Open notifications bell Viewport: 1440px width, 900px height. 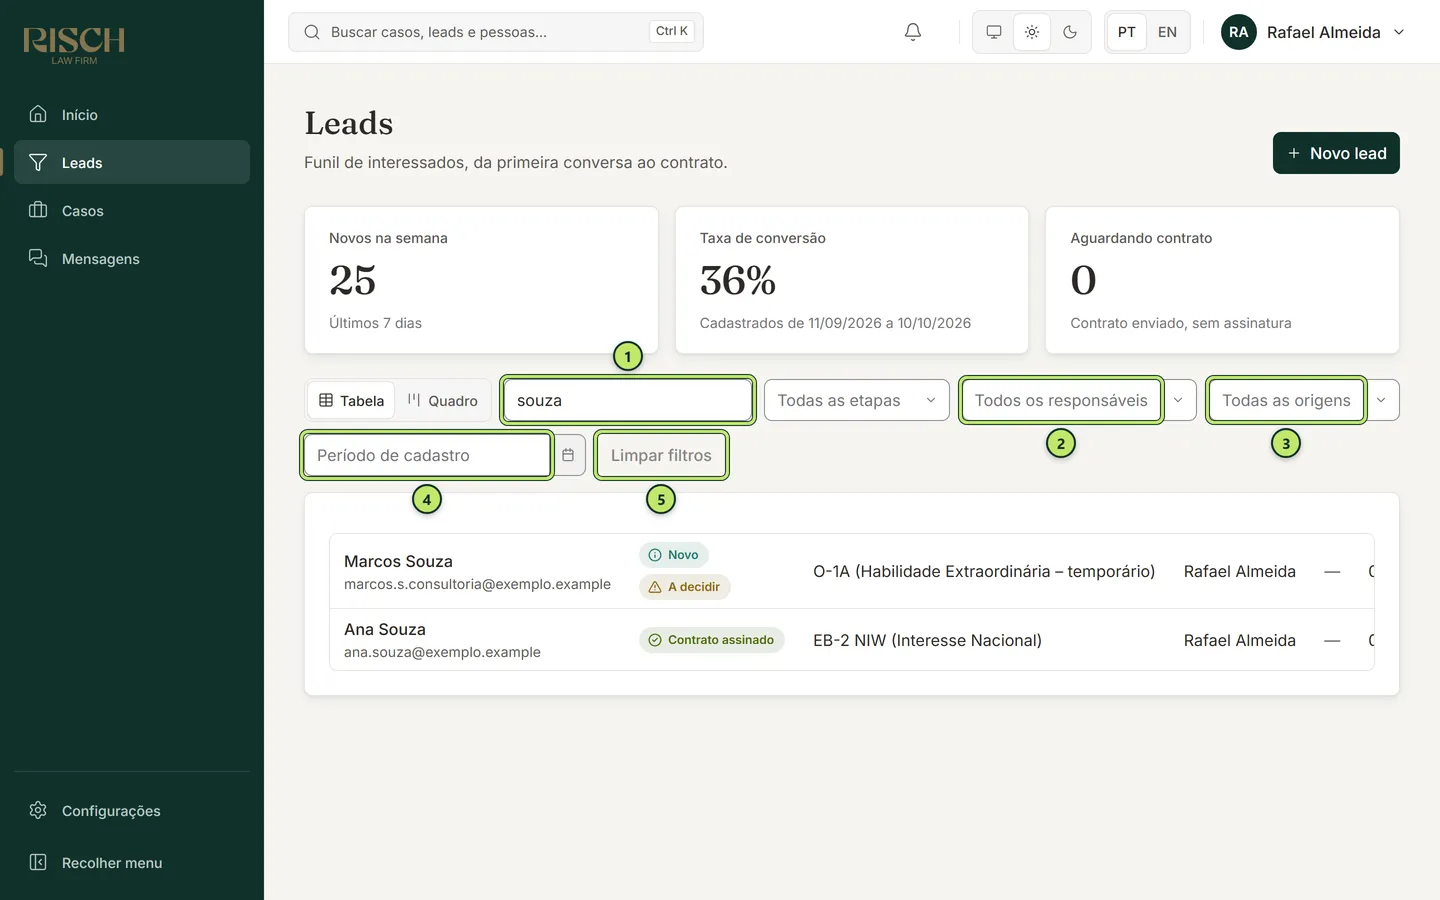[x=913, y=32]
